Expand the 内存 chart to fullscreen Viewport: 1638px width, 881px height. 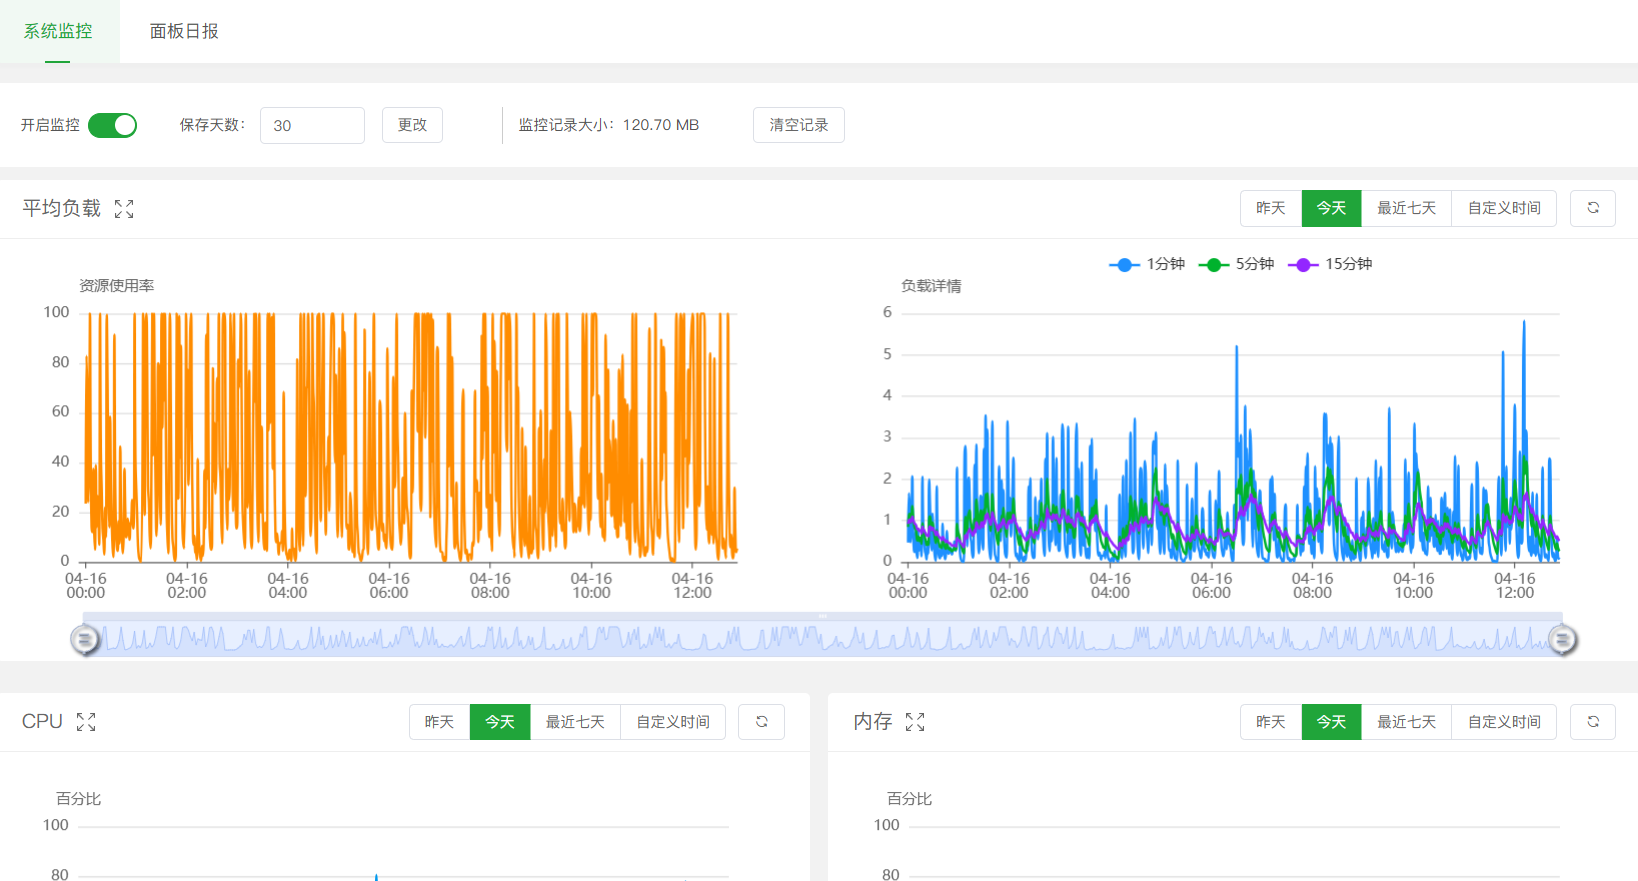coord(915,722)
